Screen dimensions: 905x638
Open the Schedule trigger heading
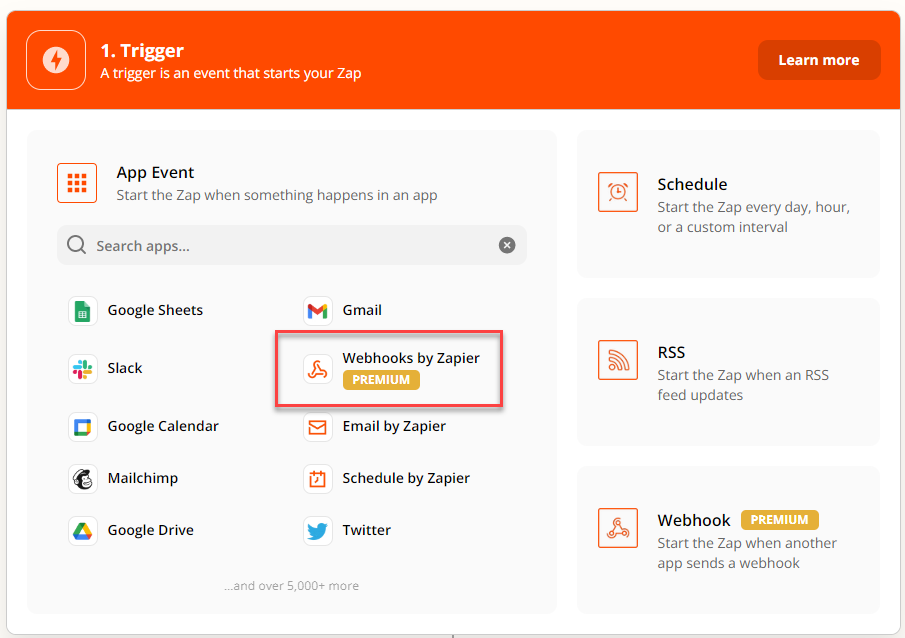(692, 184)
